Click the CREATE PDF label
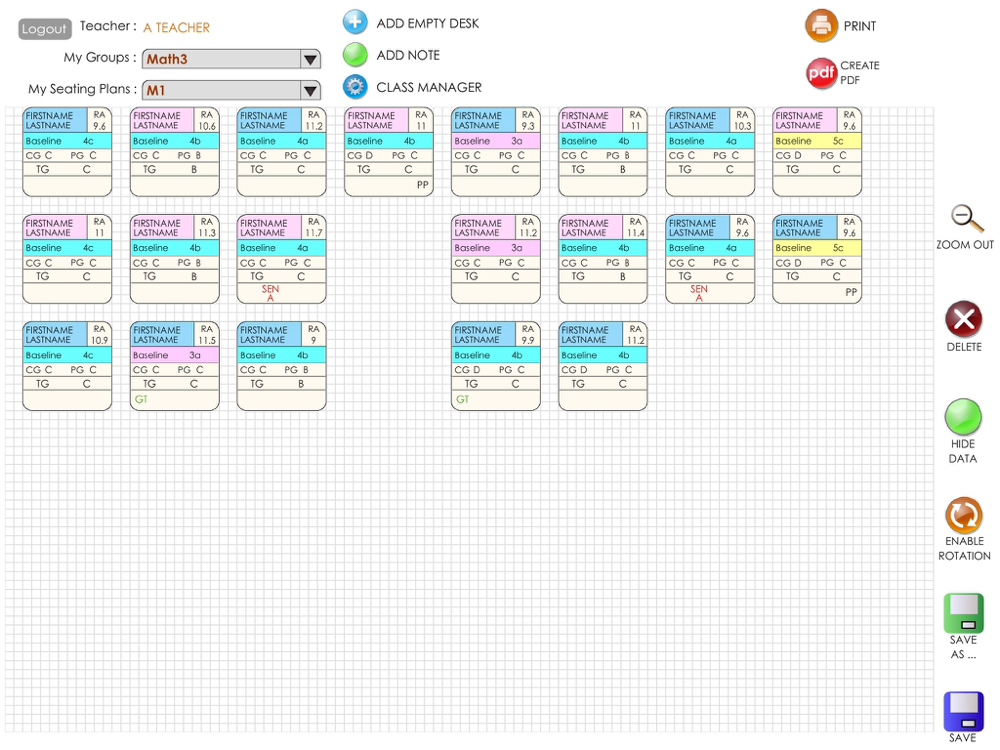Screen dimensions: 1000x750 pos(860,73)
